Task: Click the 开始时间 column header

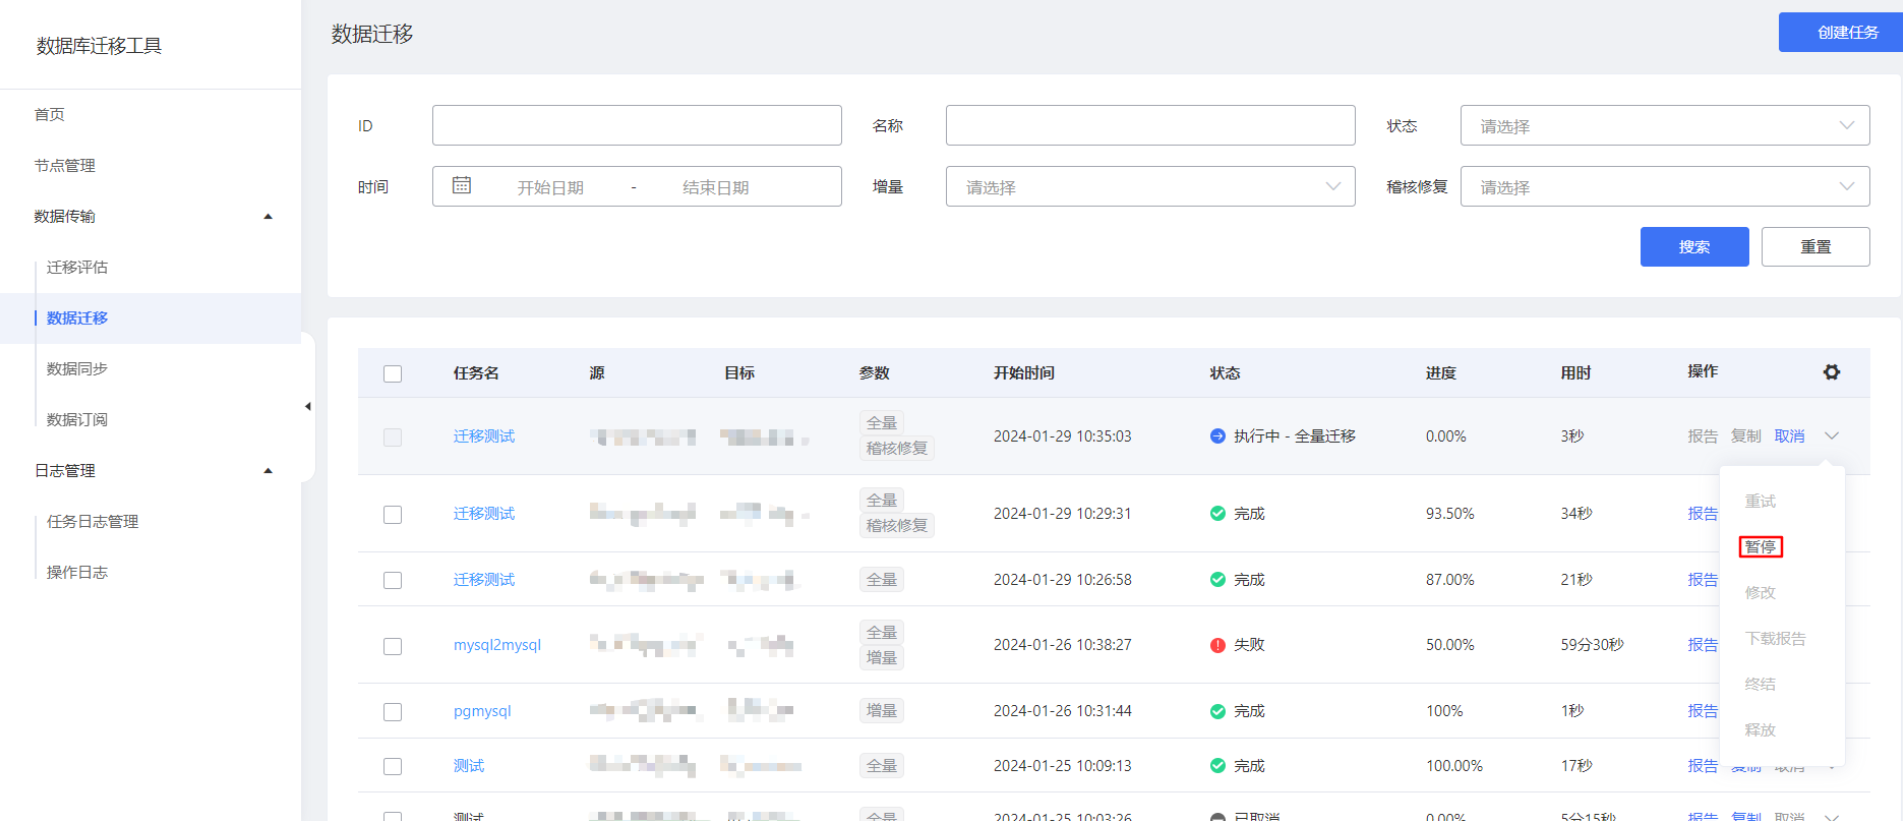Action: [1024, 373]
